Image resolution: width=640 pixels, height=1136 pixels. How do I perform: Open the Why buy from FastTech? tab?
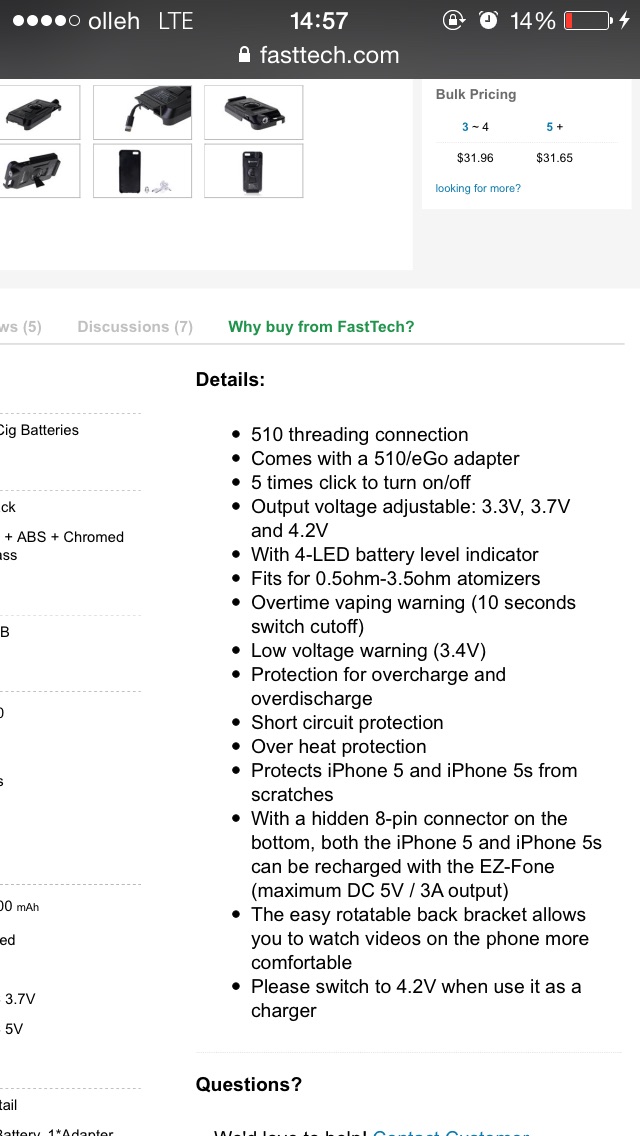pos(321,327)
